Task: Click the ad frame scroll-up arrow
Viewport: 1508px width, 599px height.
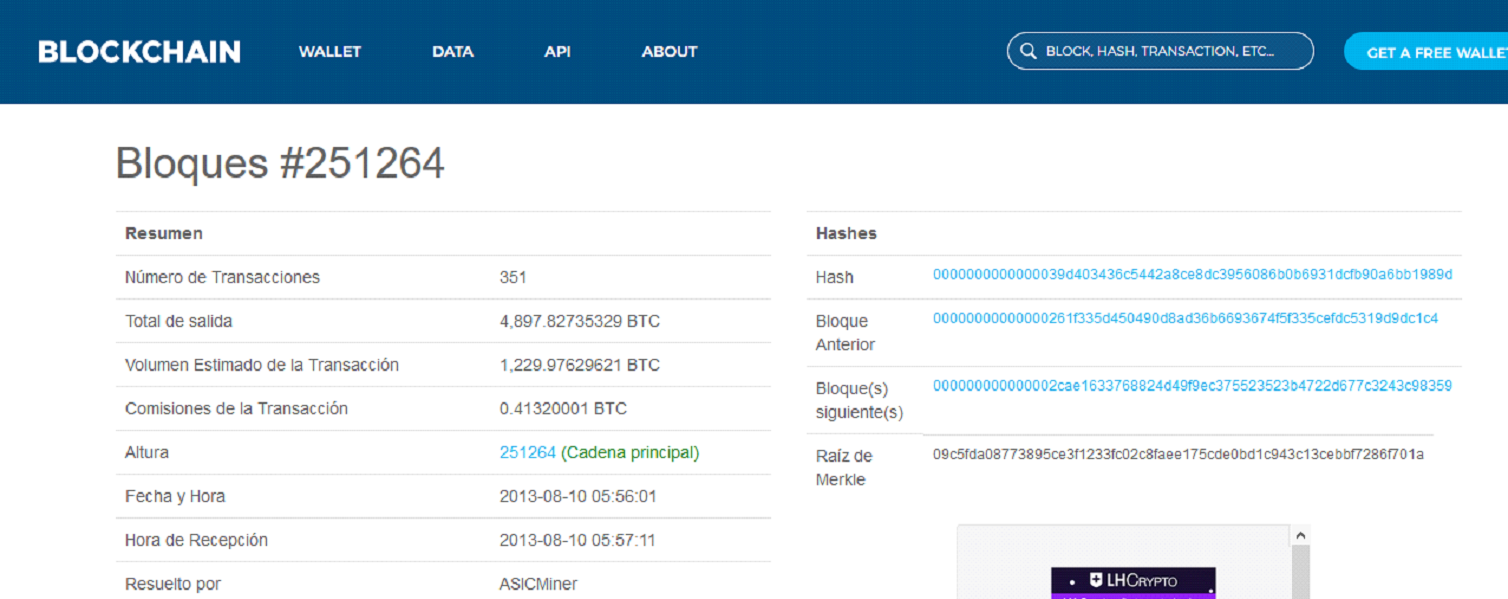Action: click(x=1300, y=536)
